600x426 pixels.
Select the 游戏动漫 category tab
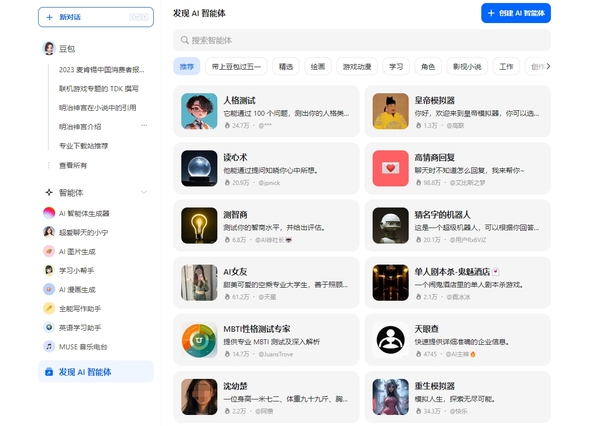click(x=357, y=67)
